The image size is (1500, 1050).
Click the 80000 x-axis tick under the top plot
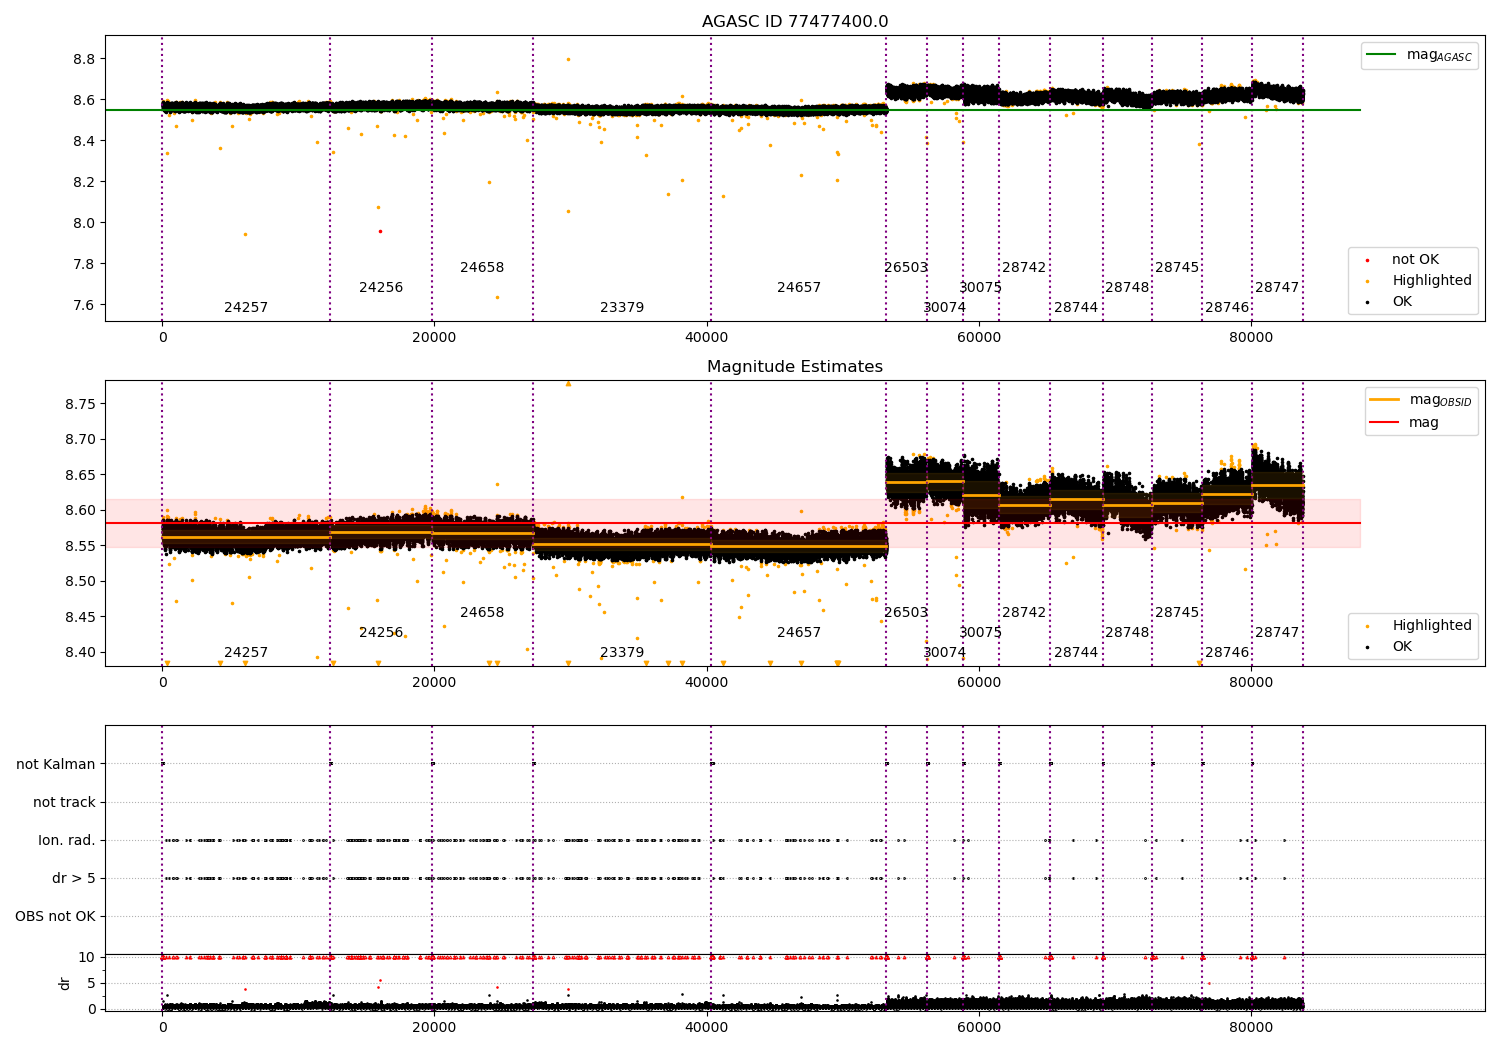(x=1251, y=338)
